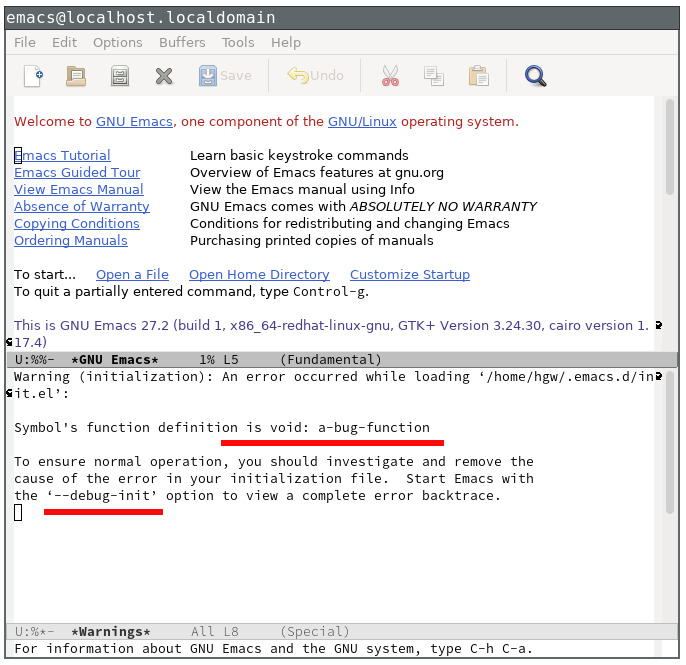Screen dimensions: 686x665
Task: Open the Edit menu
Action: click(64, 42)
